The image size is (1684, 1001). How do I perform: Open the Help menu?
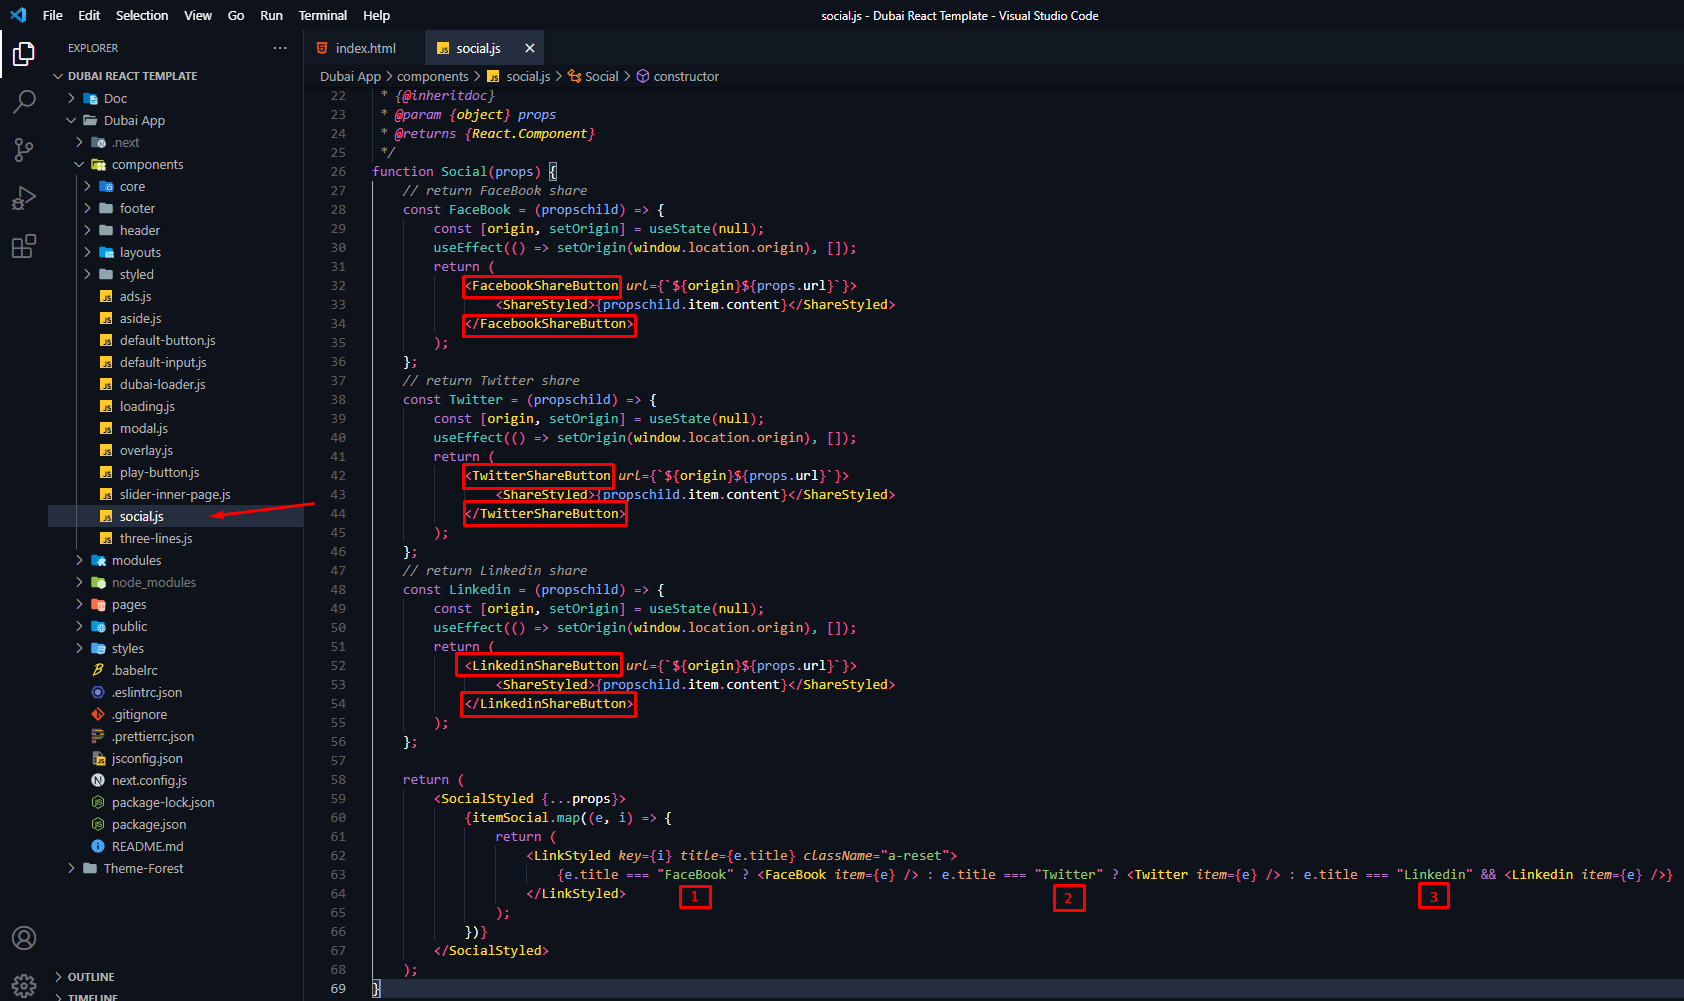376,15
